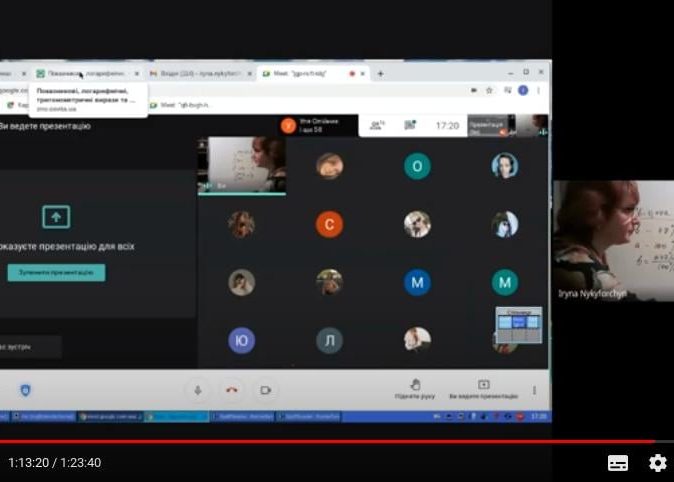Click the red YouTube progress bar
Image resolution: width=674 pixels, height=482 pixels.
tap(330, 441)
